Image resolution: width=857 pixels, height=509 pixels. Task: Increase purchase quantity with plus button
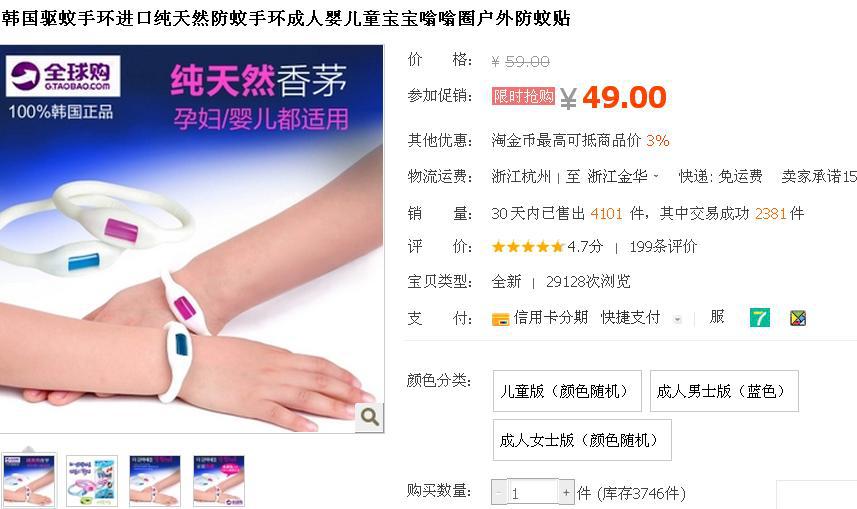[566, 493]
